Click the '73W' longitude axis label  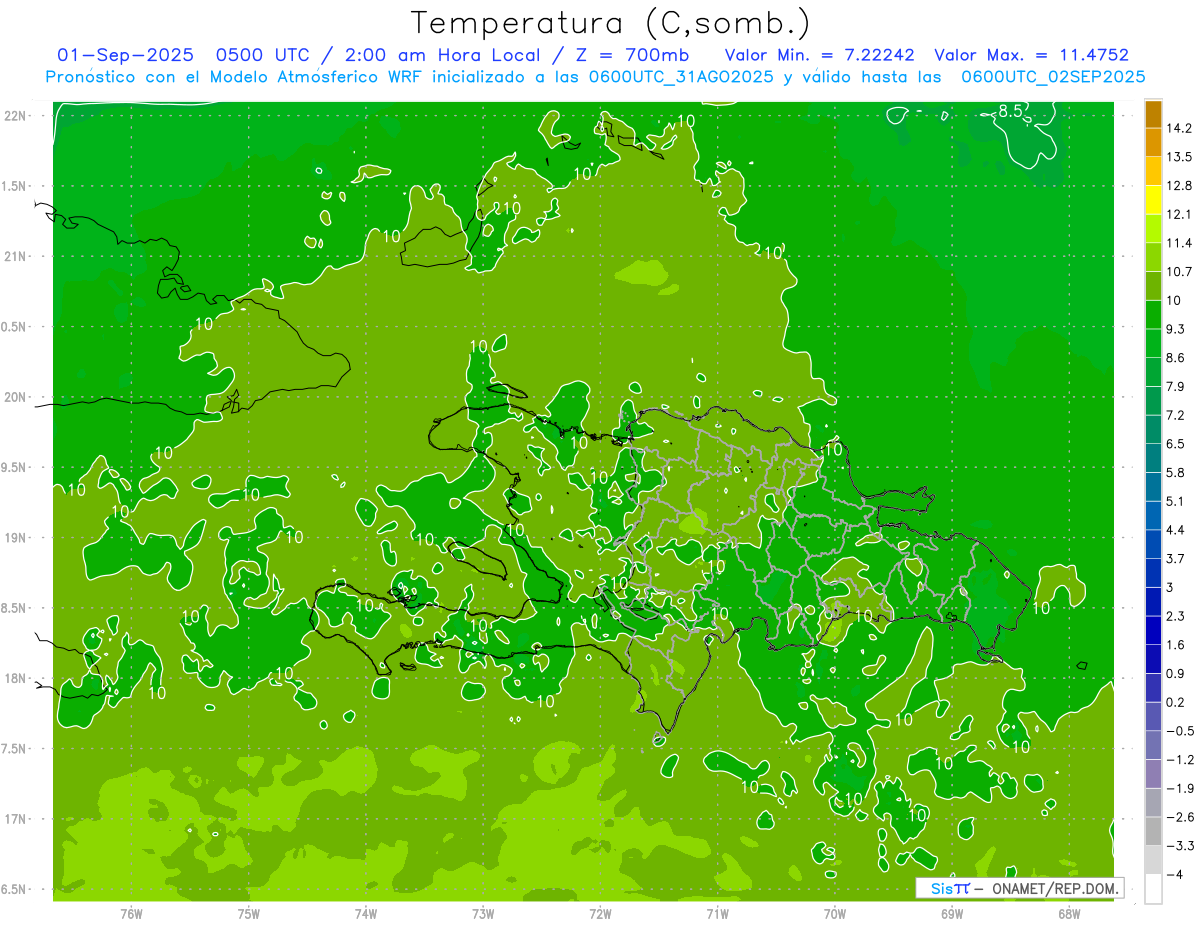[483, 912]
